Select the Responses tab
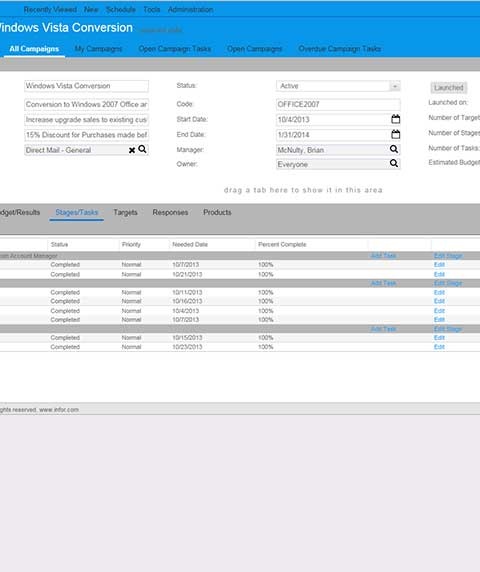The height and width of the screenshot is (572, 480). (170, 212)
